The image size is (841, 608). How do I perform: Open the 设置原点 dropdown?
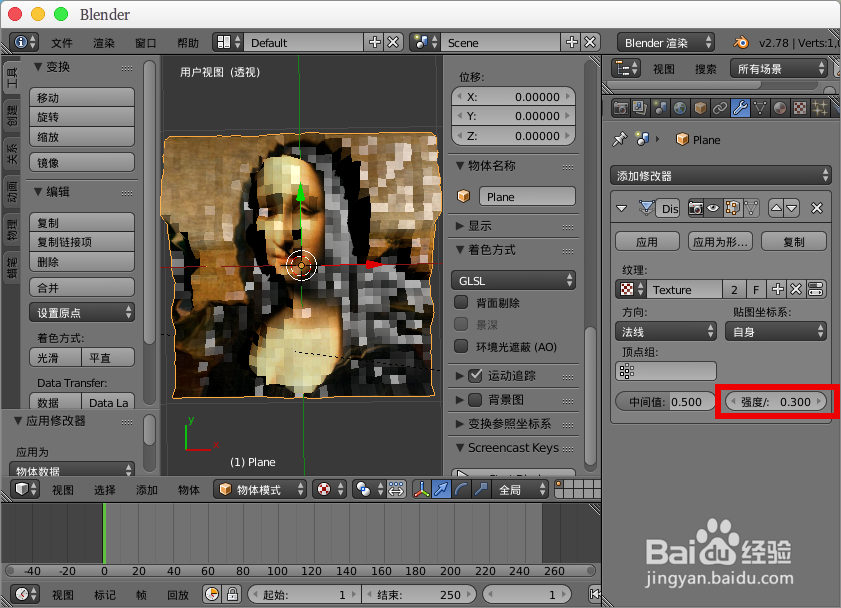(x=82, y=313)
